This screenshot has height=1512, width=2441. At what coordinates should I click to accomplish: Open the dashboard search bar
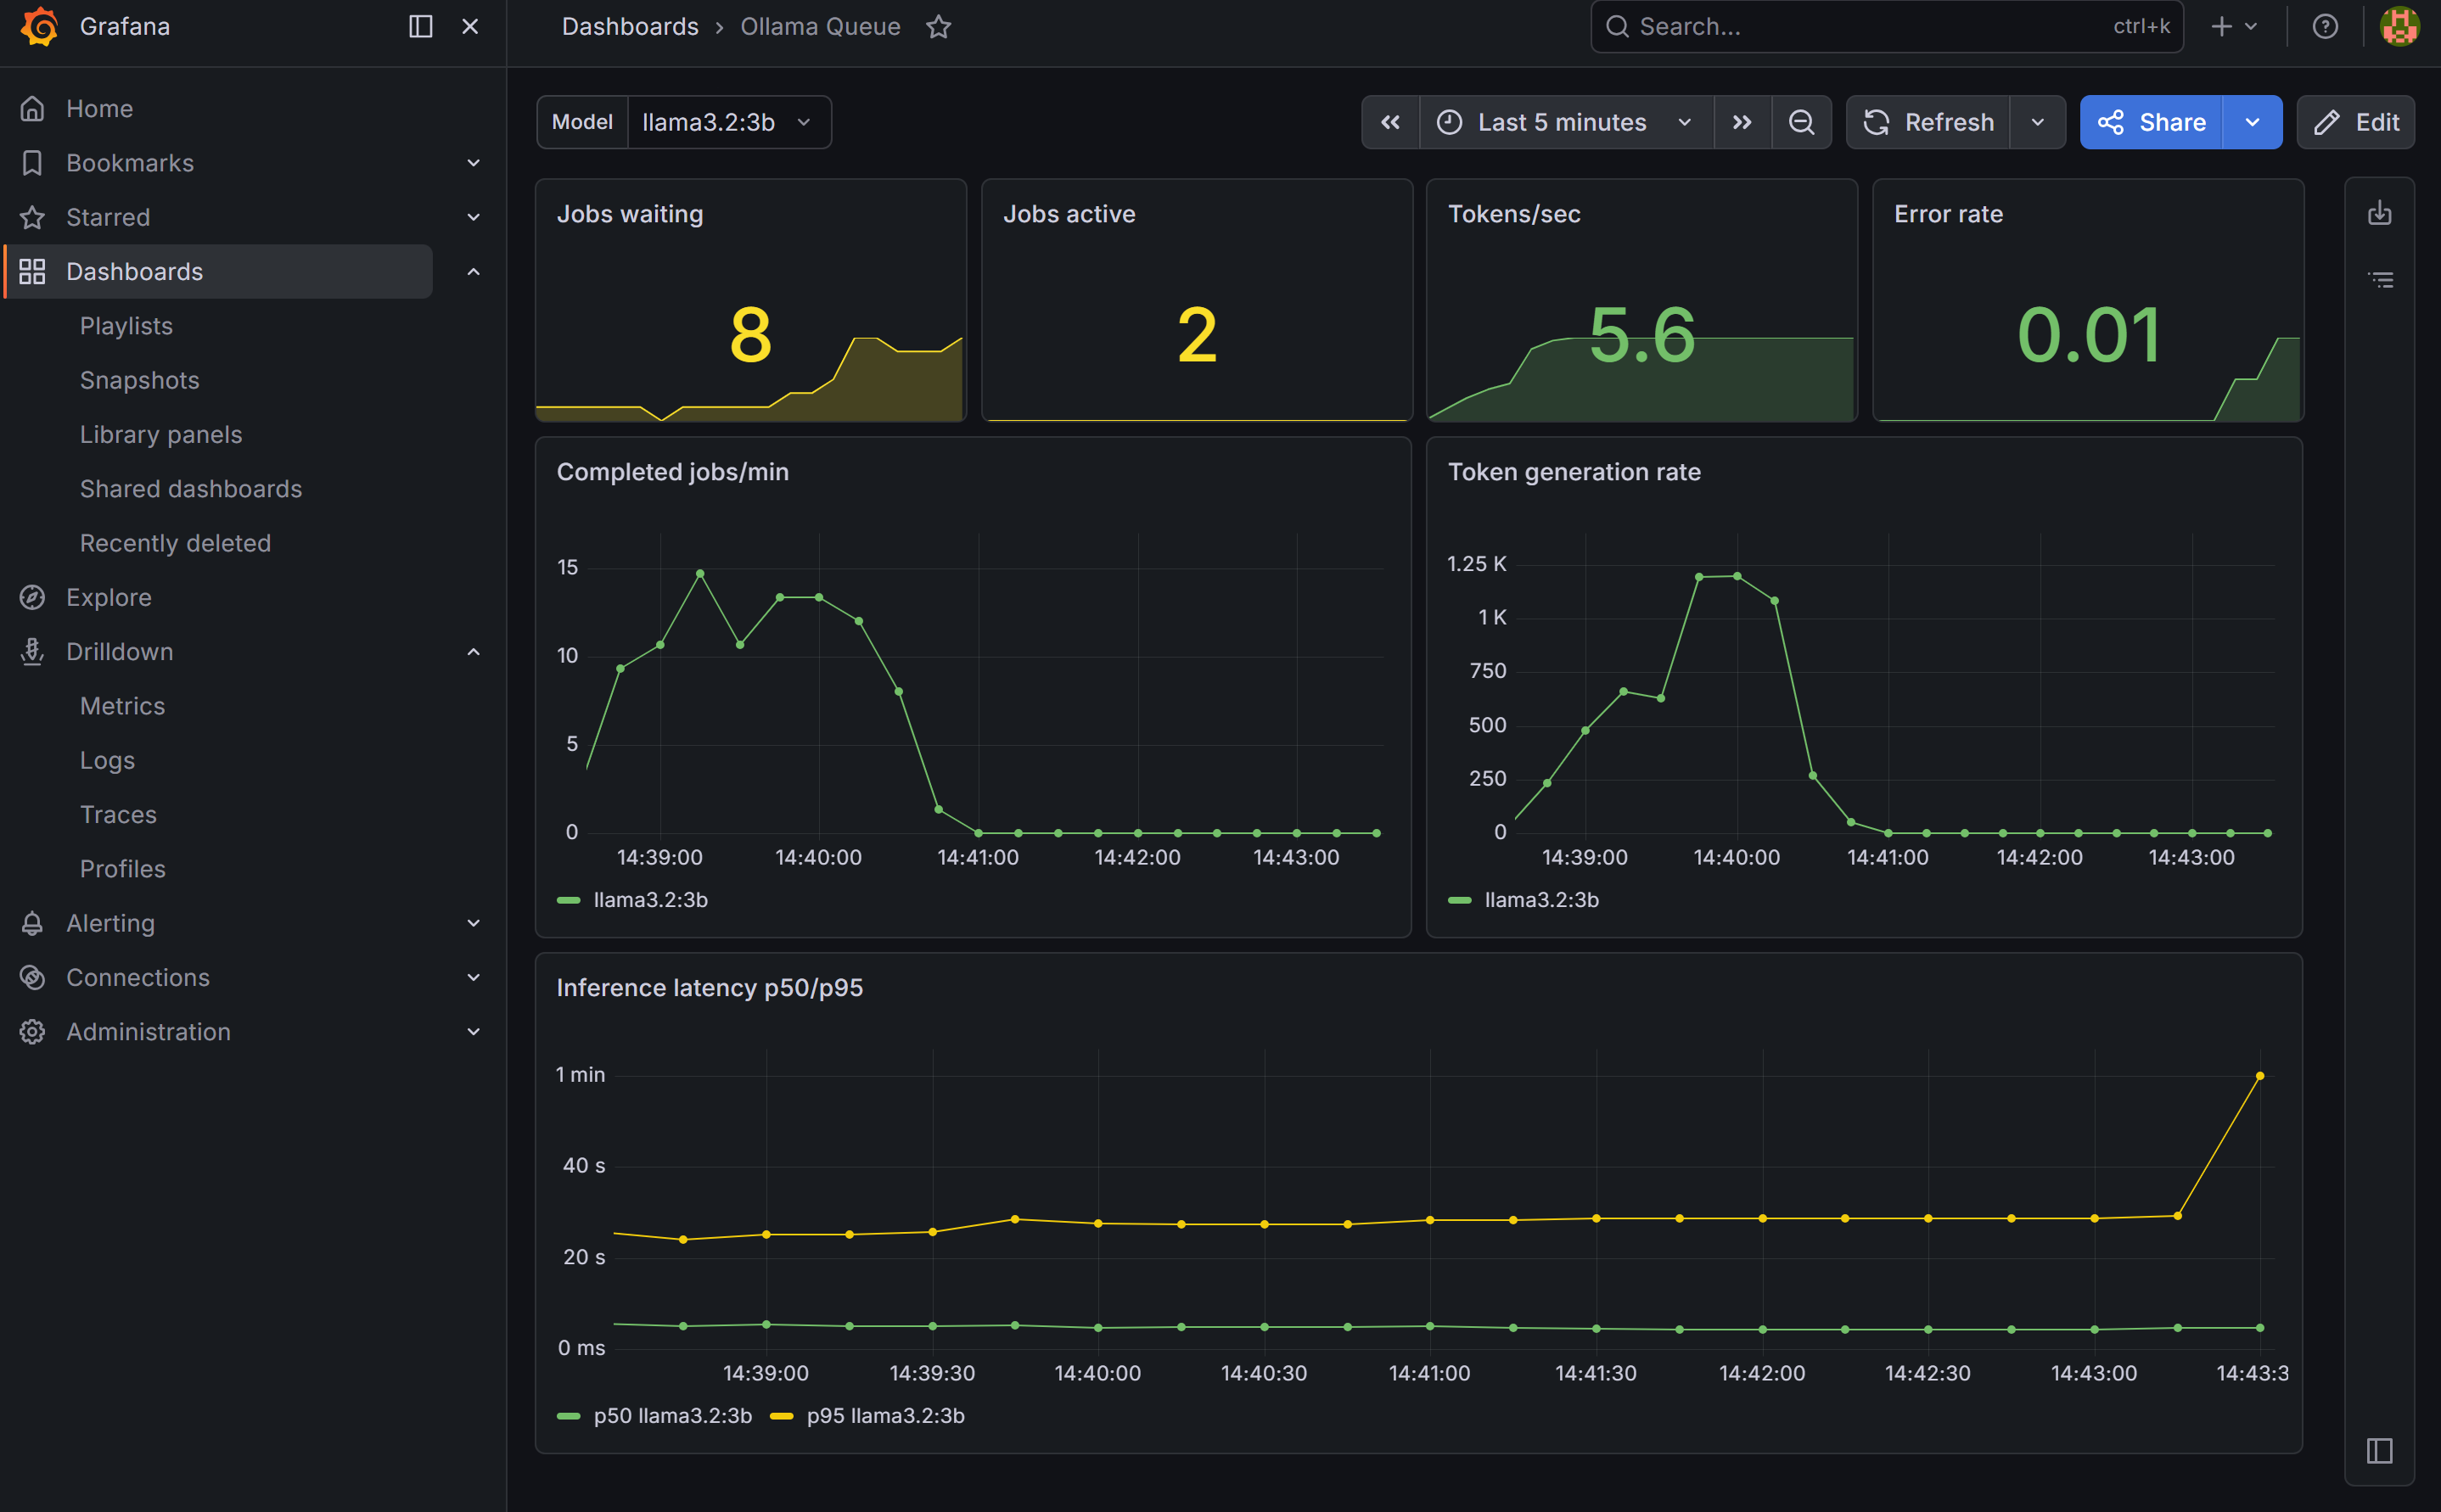click(1884, 26)
